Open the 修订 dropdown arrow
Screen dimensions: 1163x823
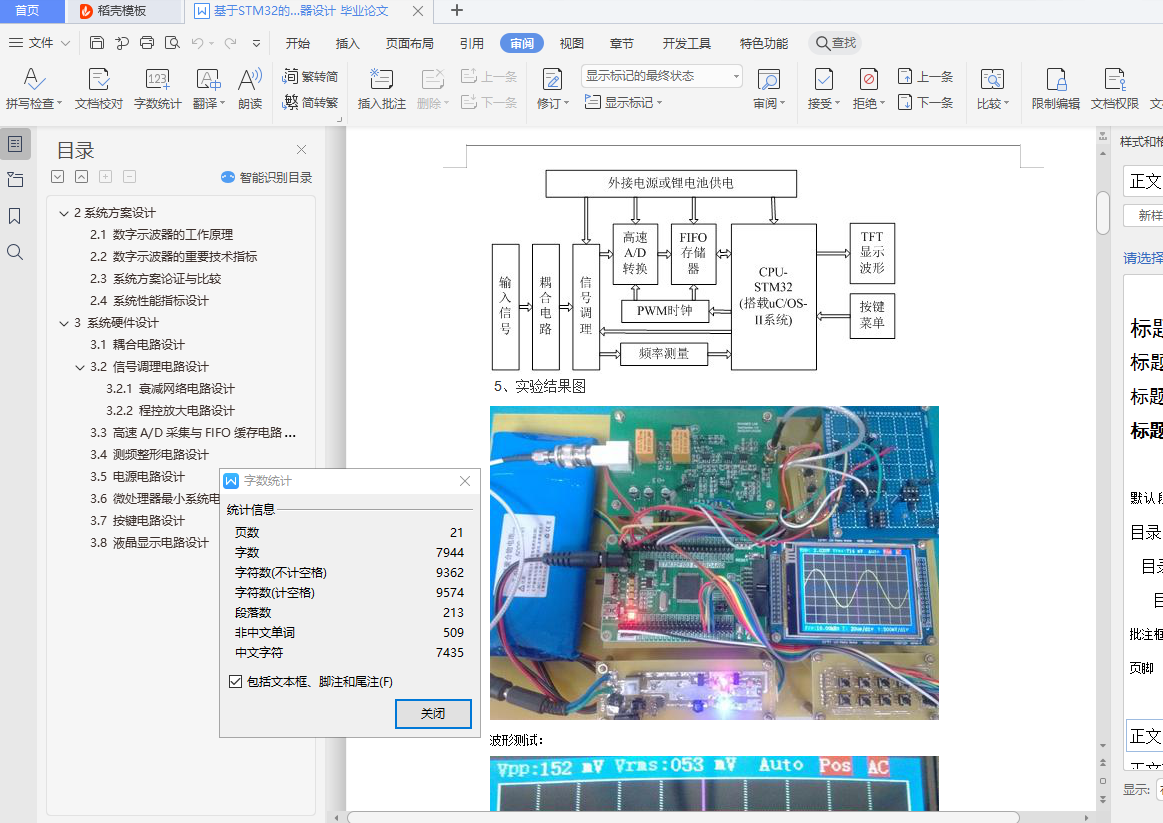click(567, 103)
